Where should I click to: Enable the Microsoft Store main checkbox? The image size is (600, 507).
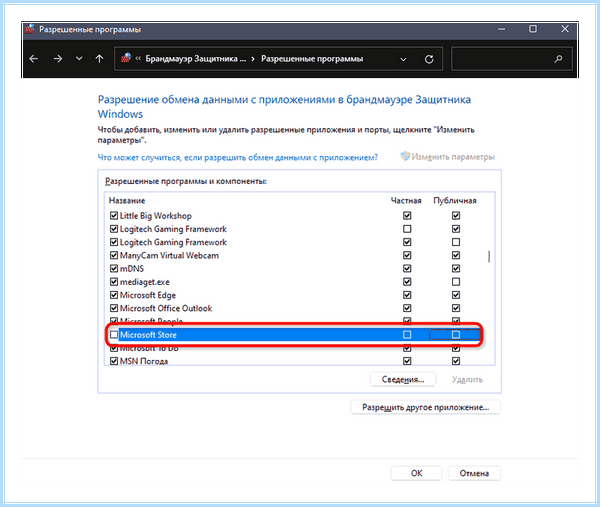point(114,335)
